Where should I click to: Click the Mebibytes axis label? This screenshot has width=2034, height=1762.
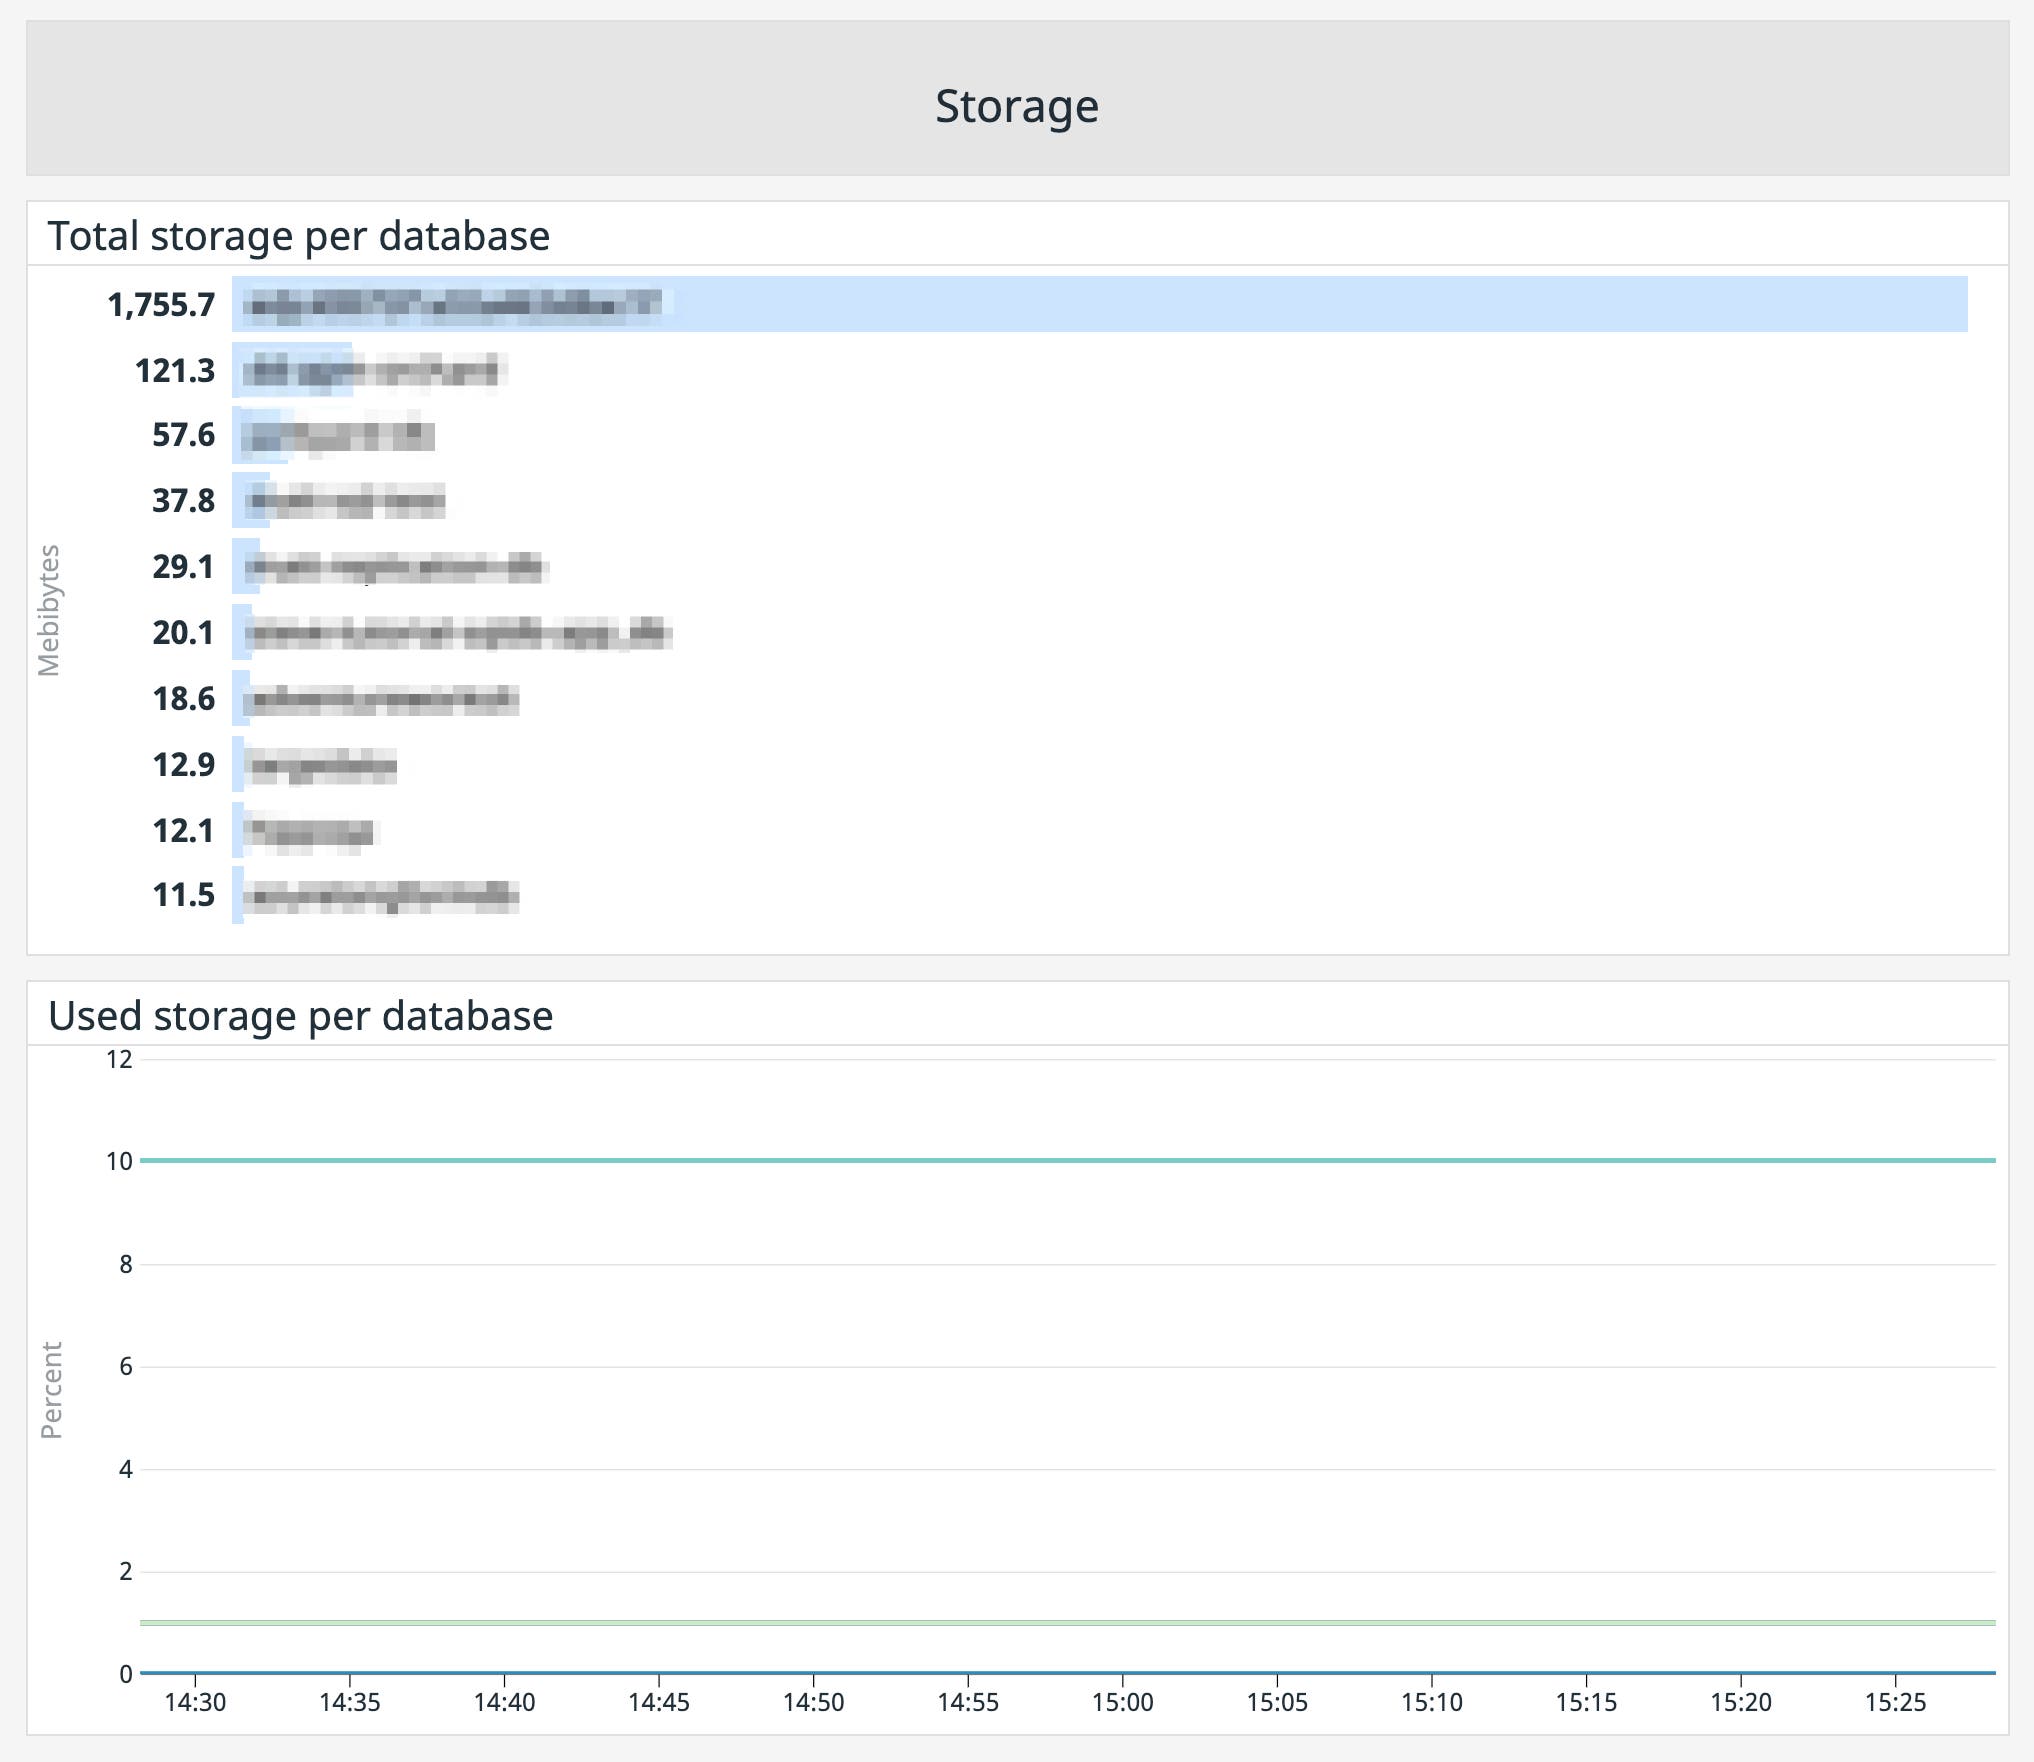pyautogui.click(x=50, y=614)
